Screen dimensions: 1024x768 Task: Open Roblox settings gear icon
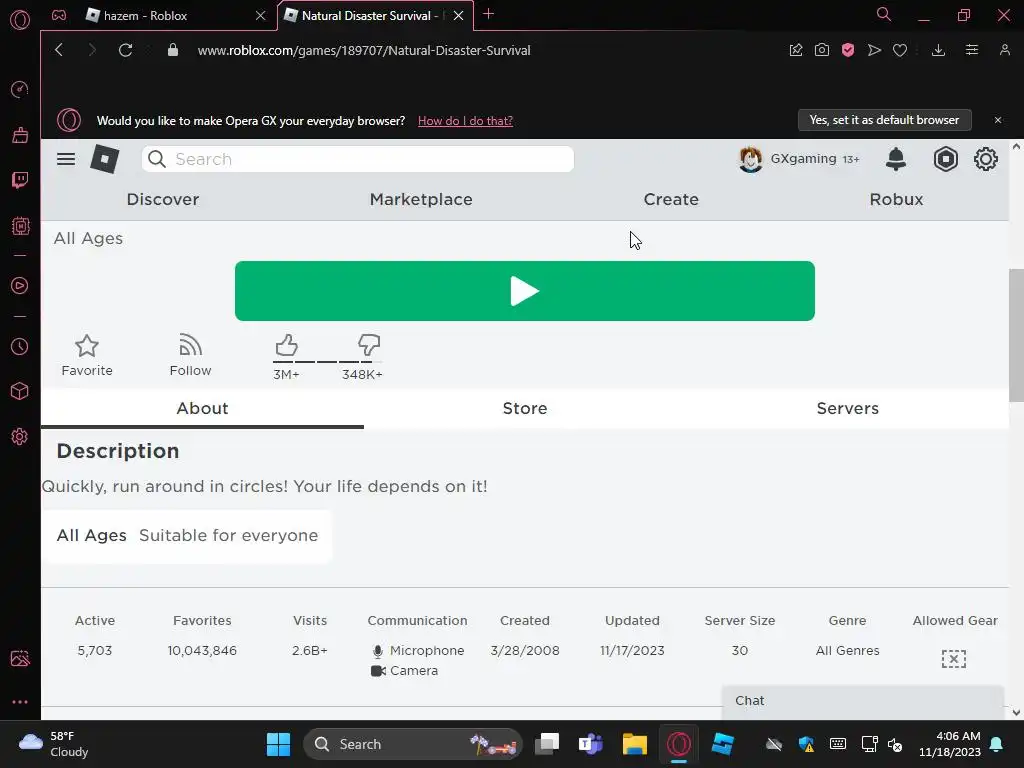985,159
